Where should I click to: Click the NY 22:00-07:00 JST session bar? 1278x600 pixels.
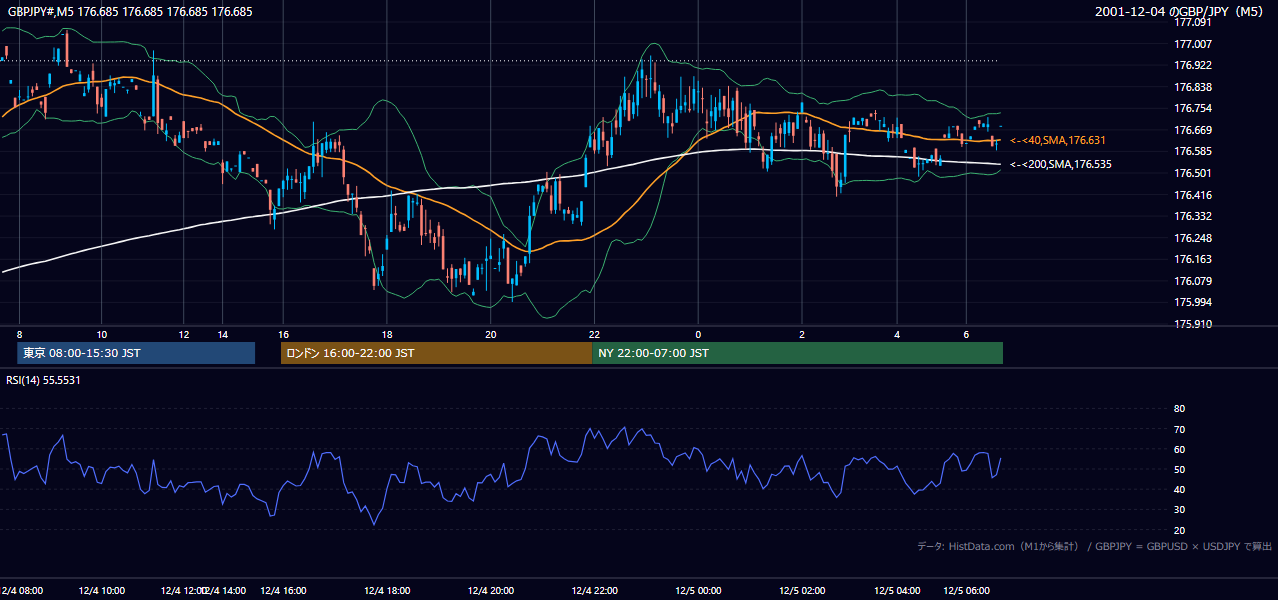[x=797, y=353]
